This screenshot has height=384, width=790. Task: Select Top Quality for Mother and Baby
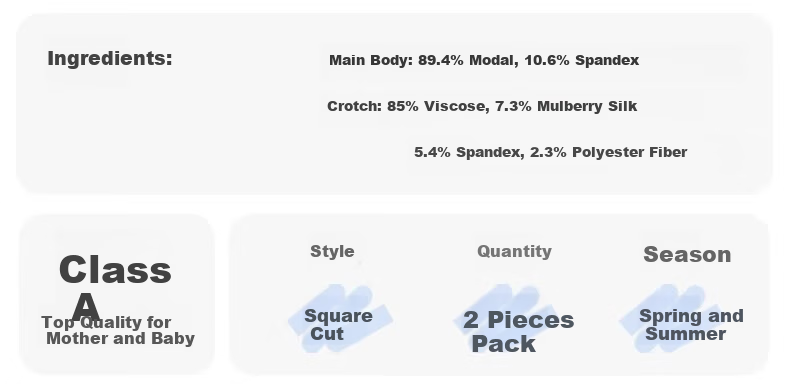point(118,330)
